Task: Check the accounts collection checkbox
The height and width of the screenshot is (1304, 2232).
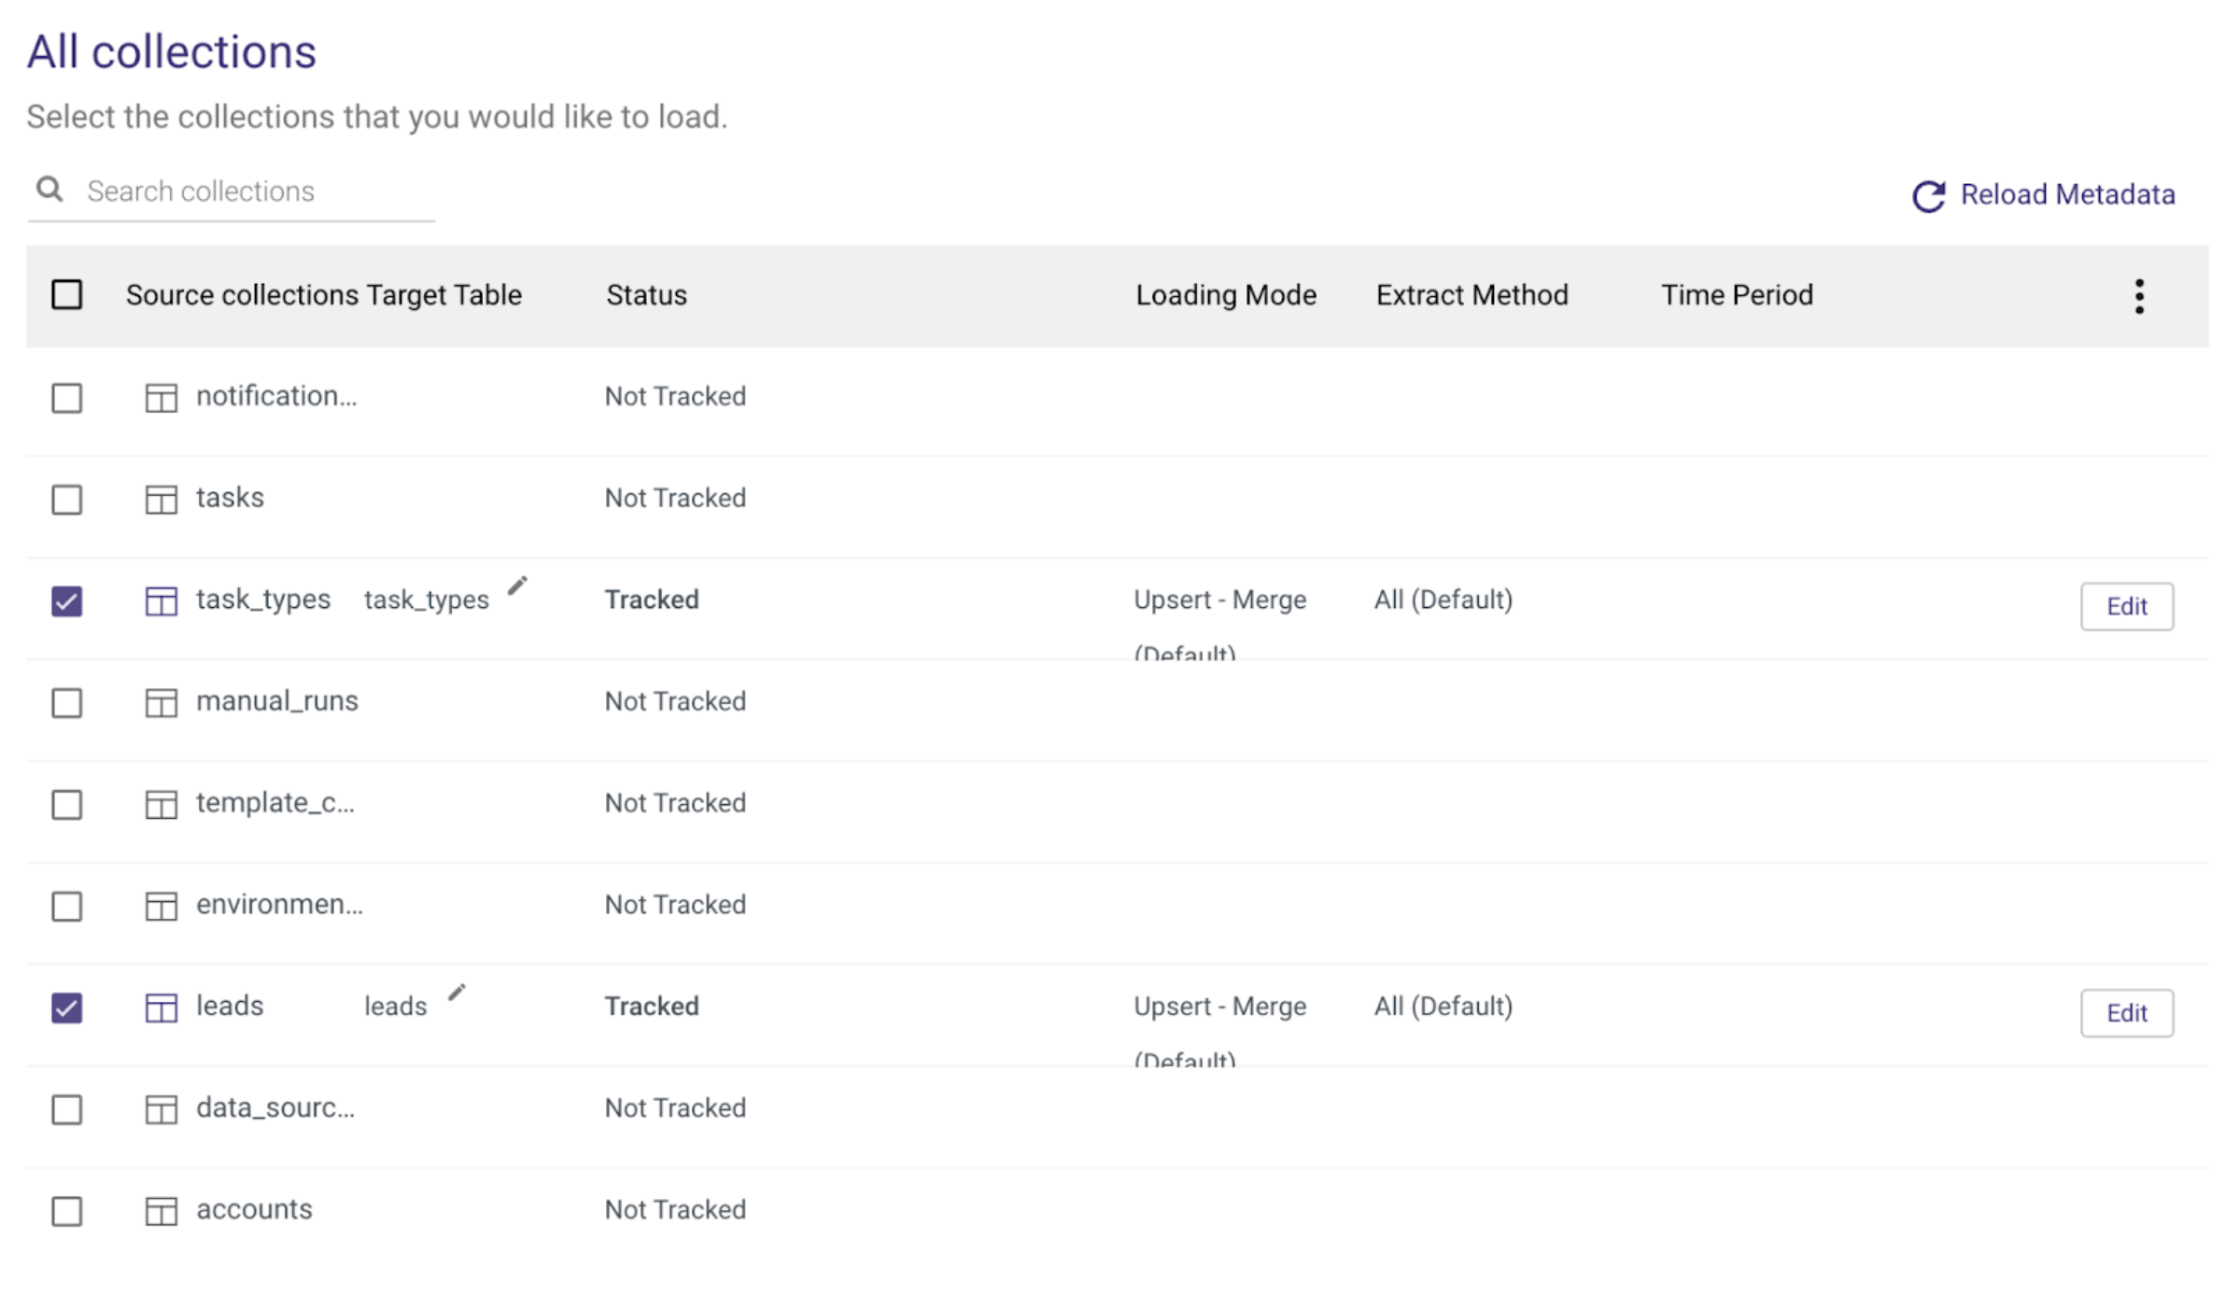Action: click(67, 1211)
